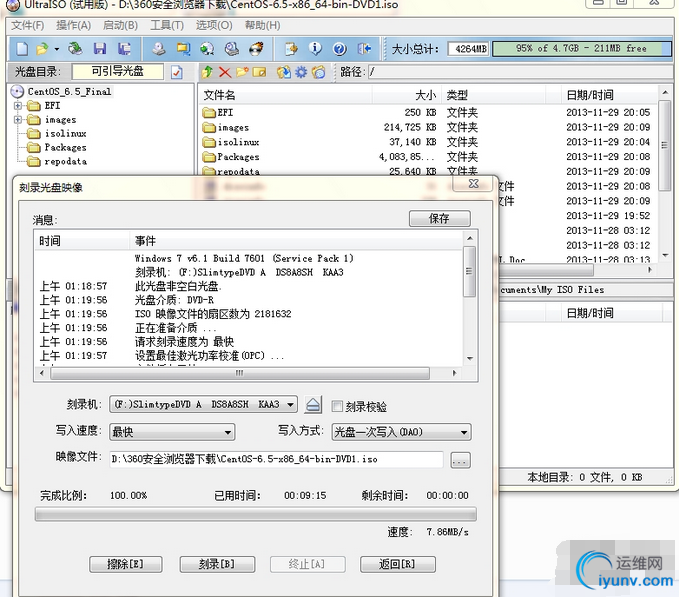Open the 工具(T) menu

[x=167, y=26]
